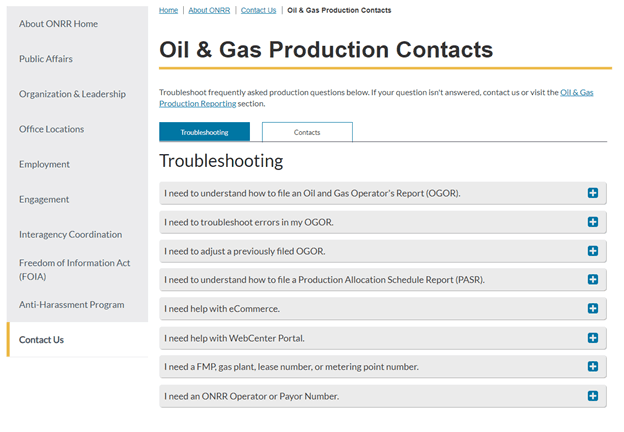Click the Contact Us breadcrumb link

point(258,10)
